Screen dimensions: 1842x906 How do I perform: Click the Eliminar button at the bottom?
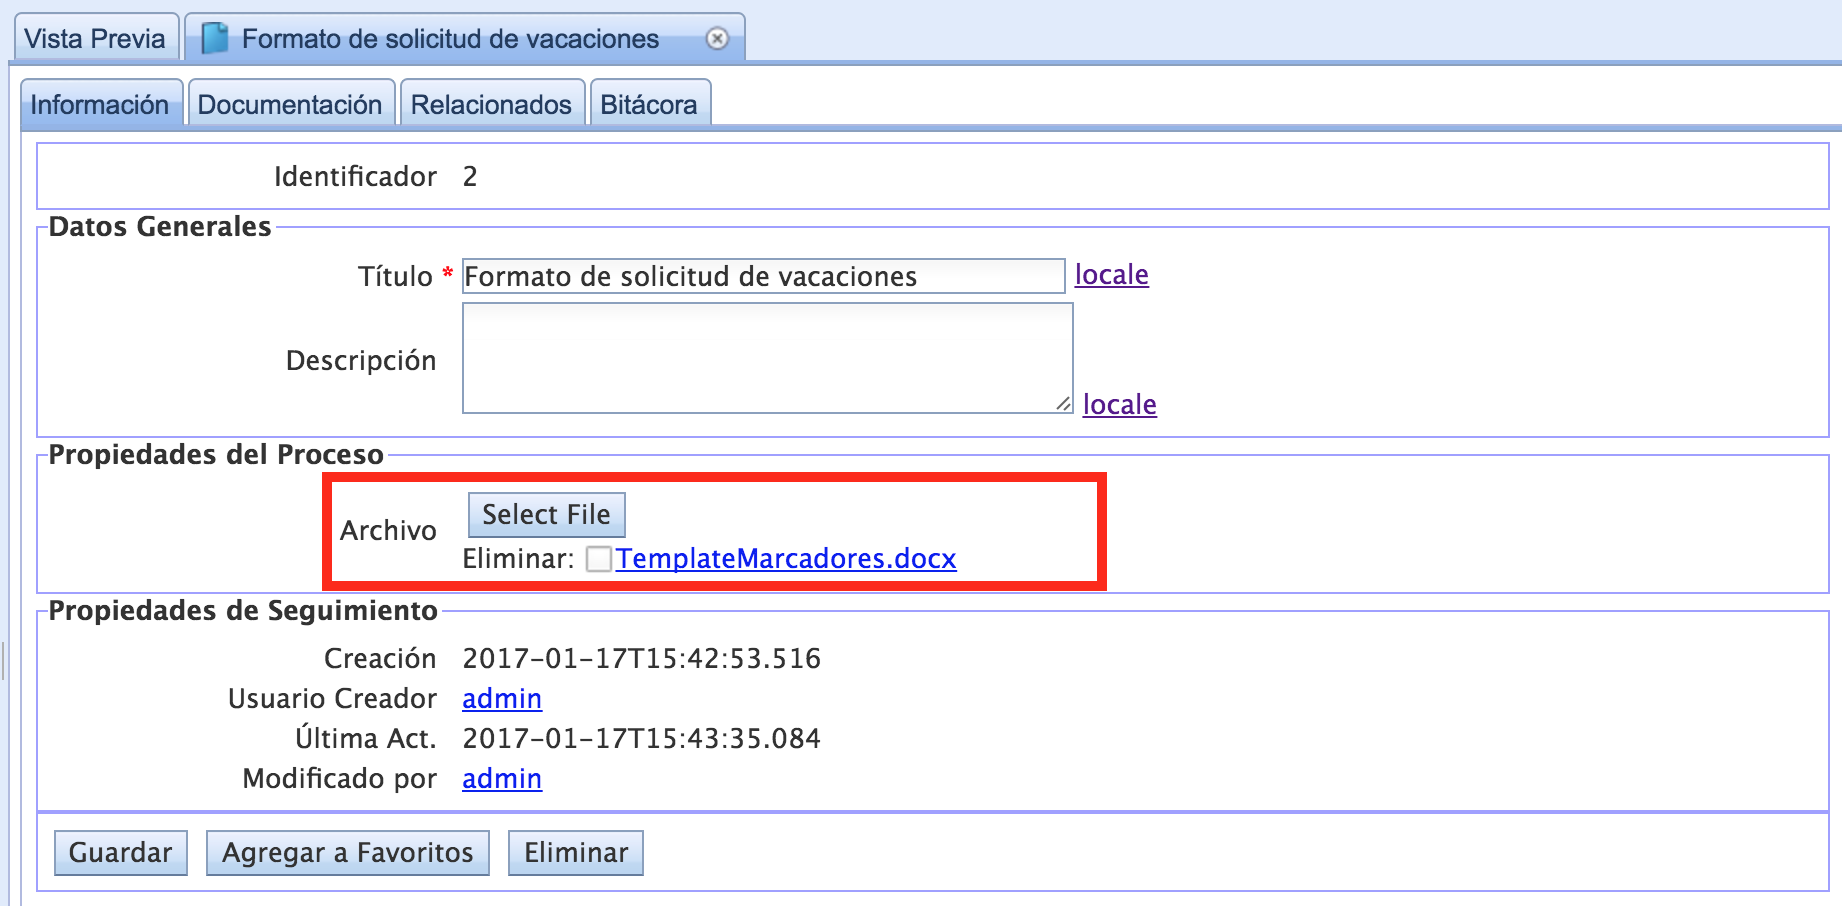(576, 853)
